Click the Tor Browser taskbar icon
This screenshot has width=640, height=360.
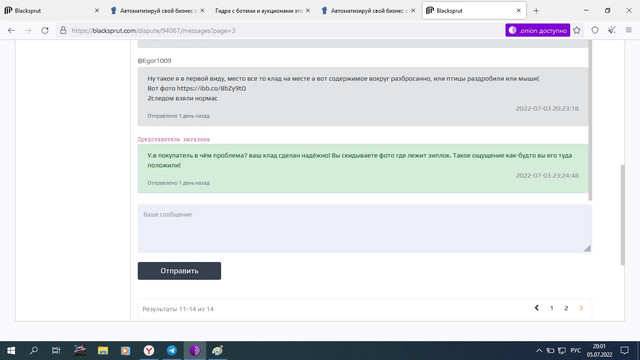pyautogui.click(x=195, y=351)
